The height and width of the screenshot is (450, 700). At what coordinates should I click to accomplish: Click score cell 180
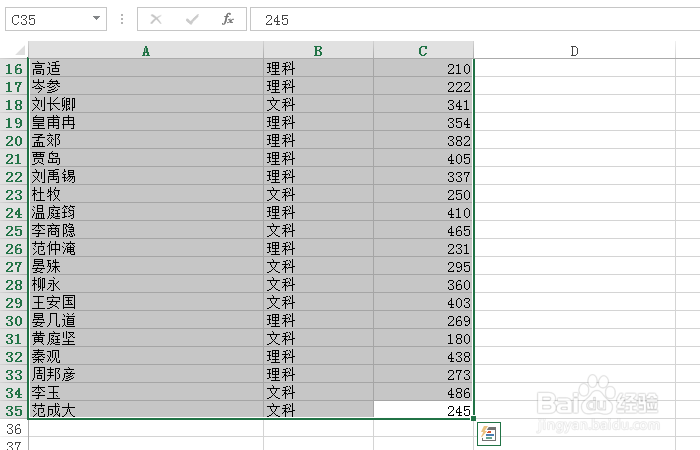423,338
